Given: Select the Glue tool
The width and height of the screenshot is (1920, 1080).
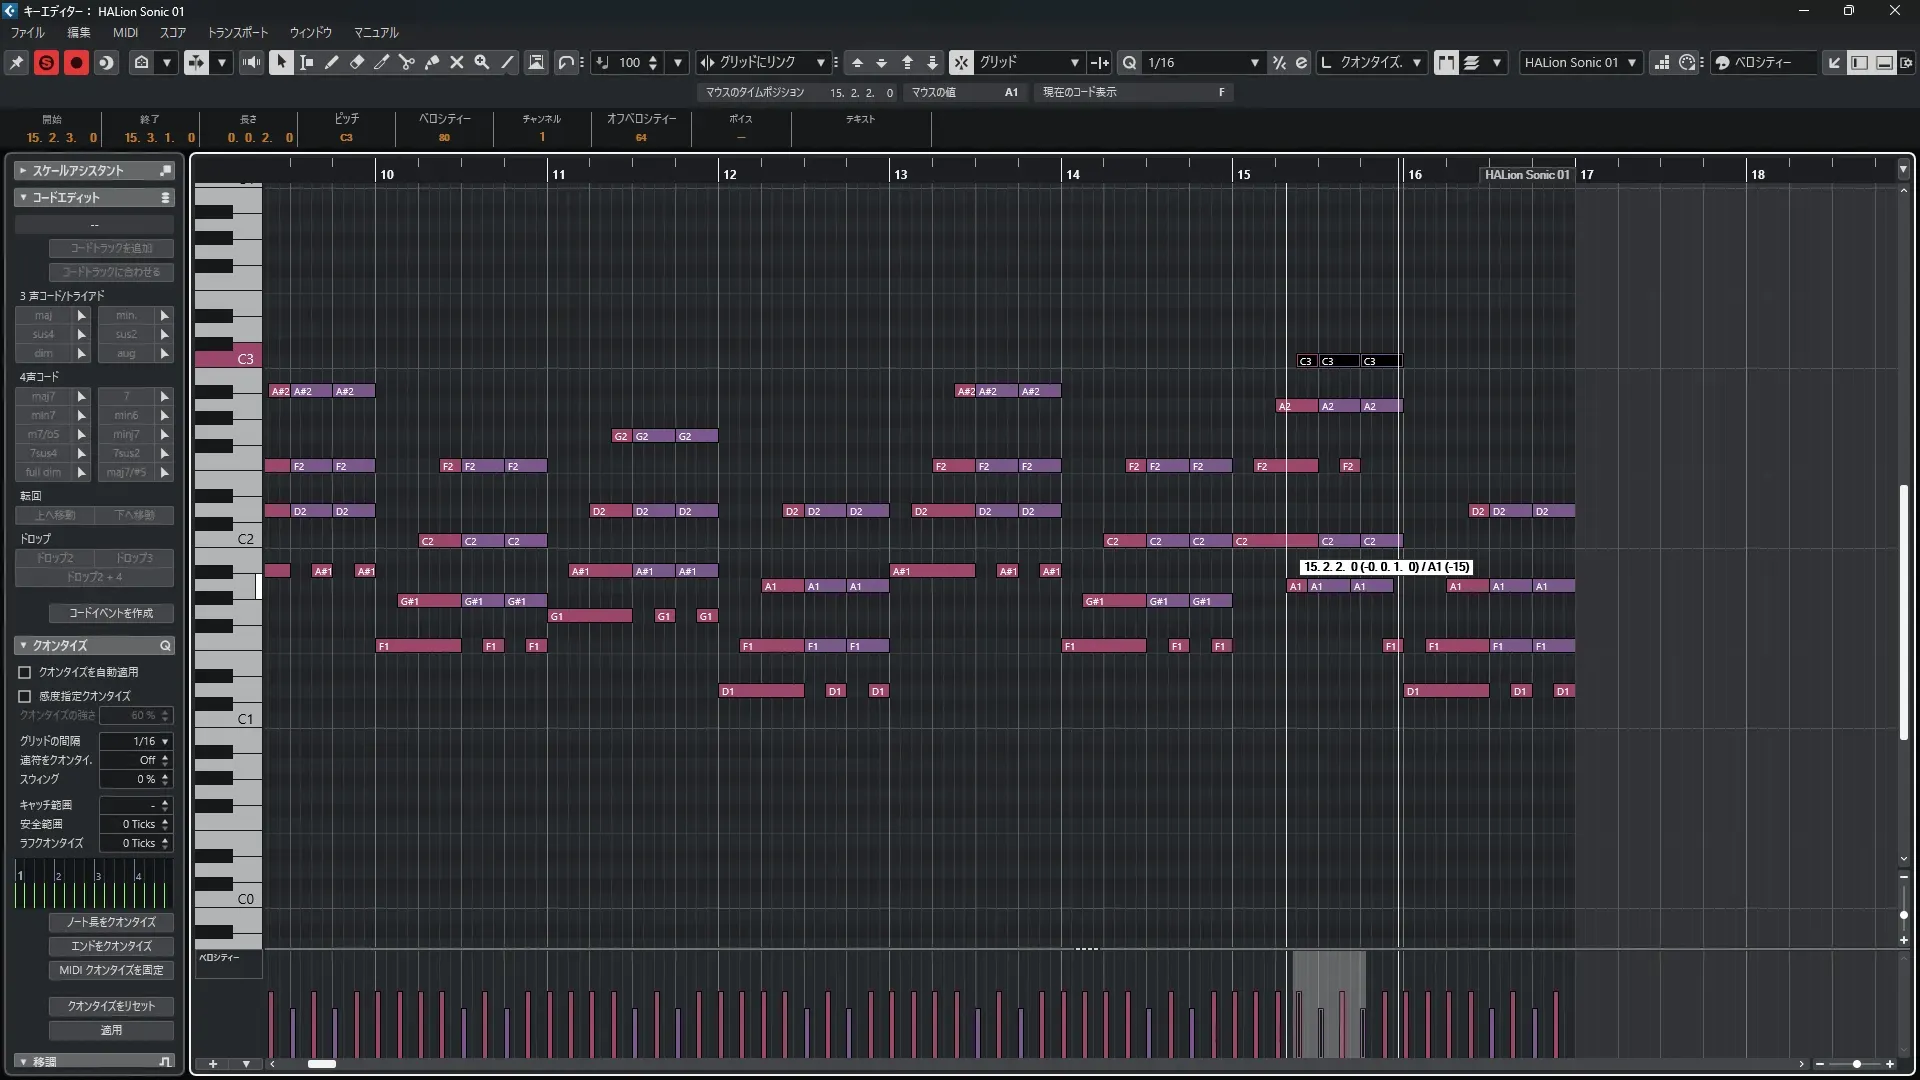Looking at the screenshot, I should pos(432,62).
